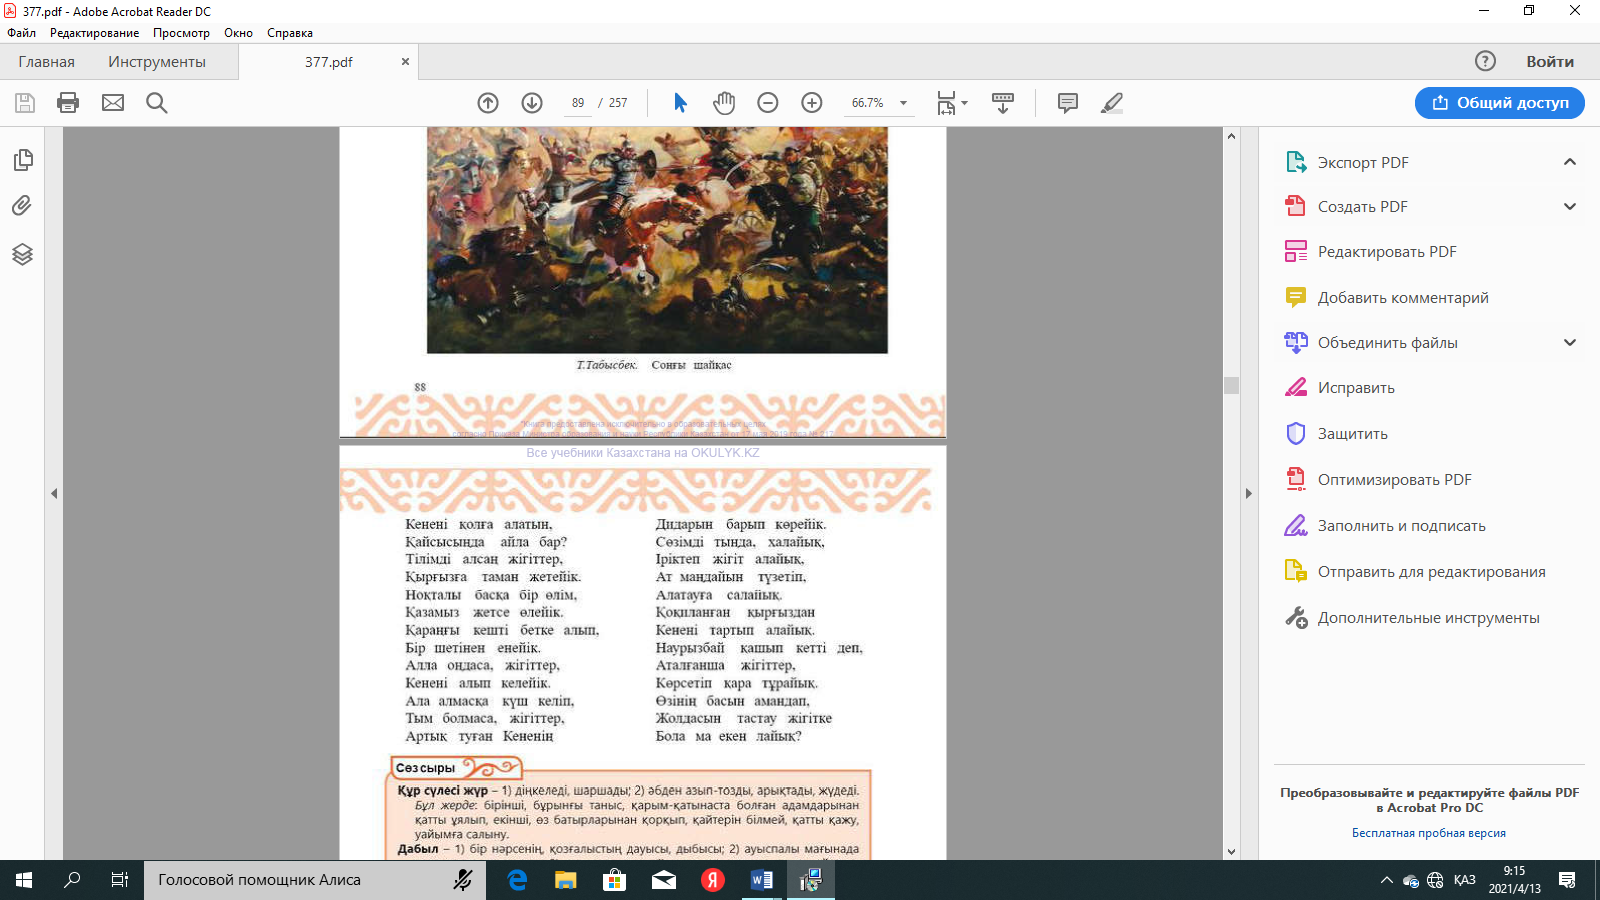Collapse the right tools pane arrow
1600x900 pixels.
[x=1248, y=493]
